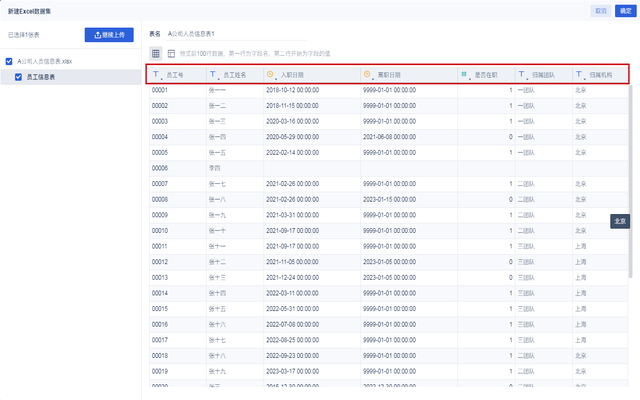Click leave date 2023-01-15 00:00:00
The image size is (640, 400).
click(390, 200)
